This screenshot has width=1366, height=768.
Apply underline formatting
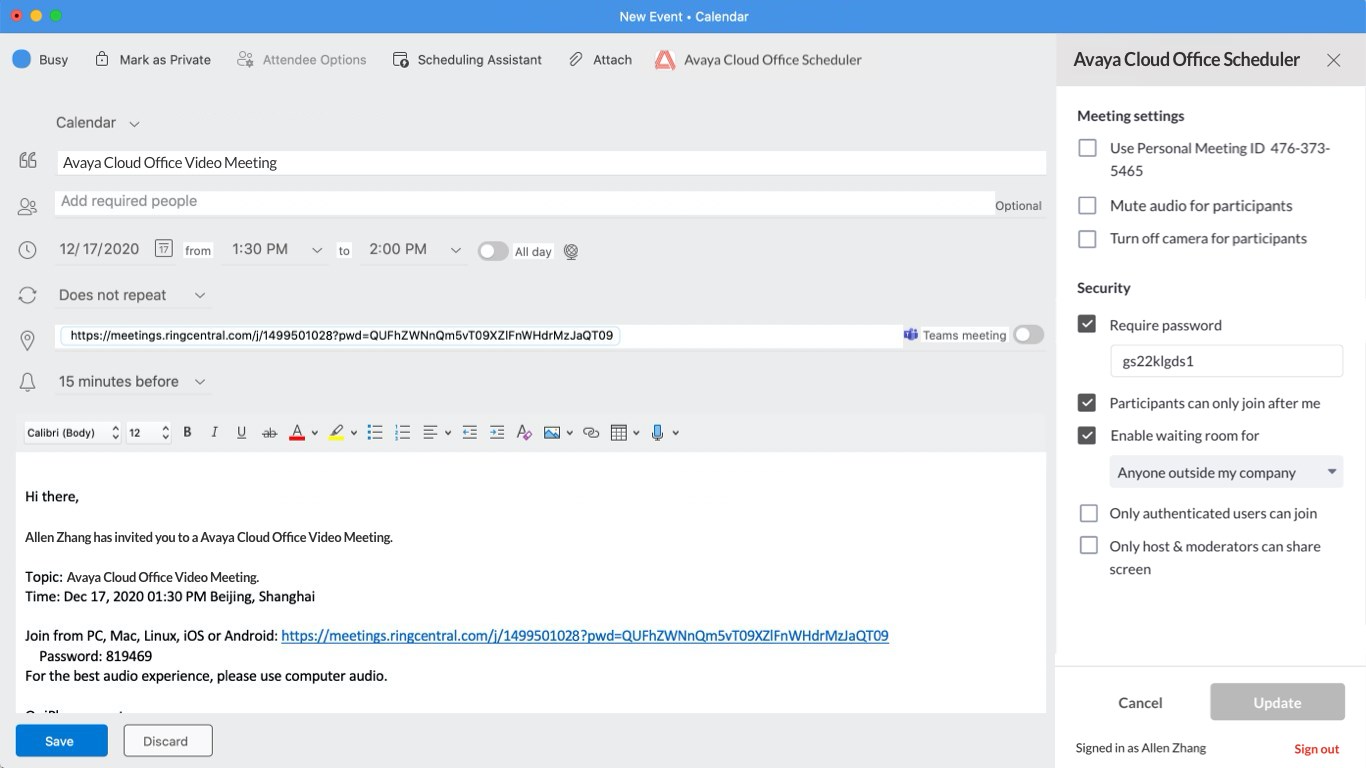tap(241, 432)
